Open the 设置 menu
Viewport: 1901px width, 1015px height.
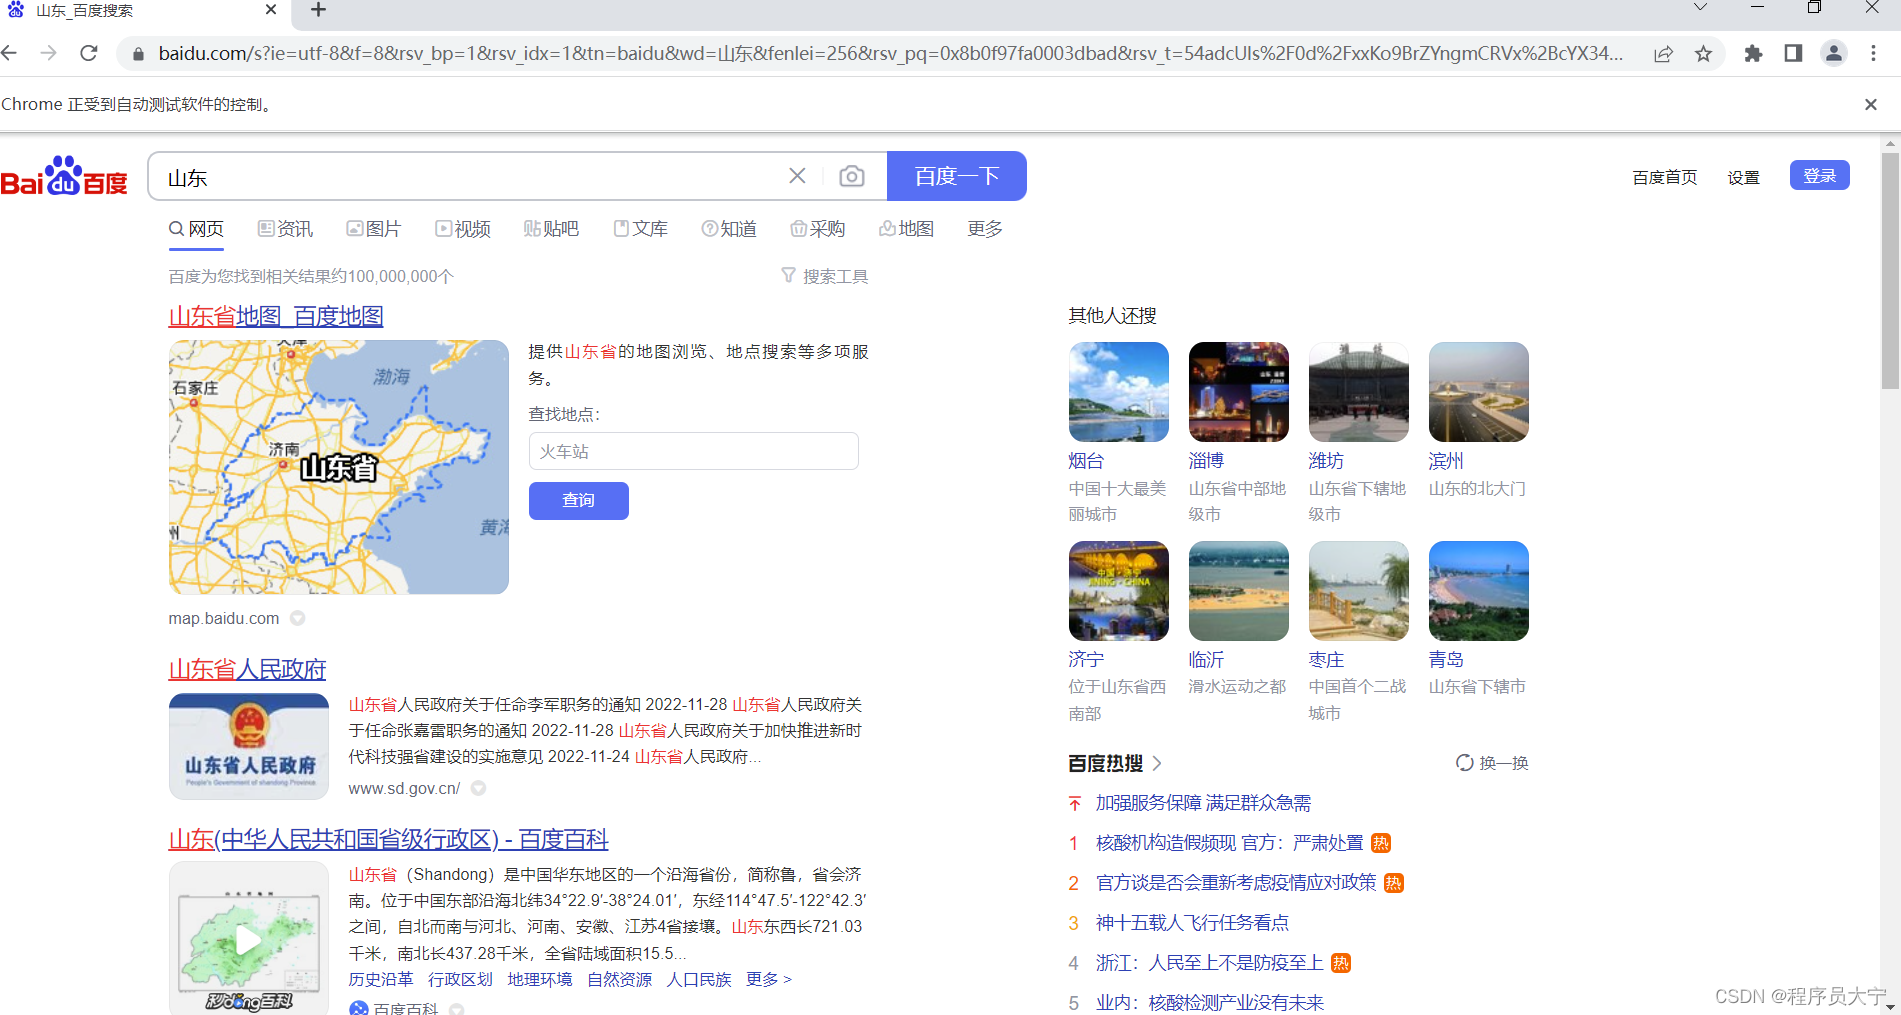1743,177
